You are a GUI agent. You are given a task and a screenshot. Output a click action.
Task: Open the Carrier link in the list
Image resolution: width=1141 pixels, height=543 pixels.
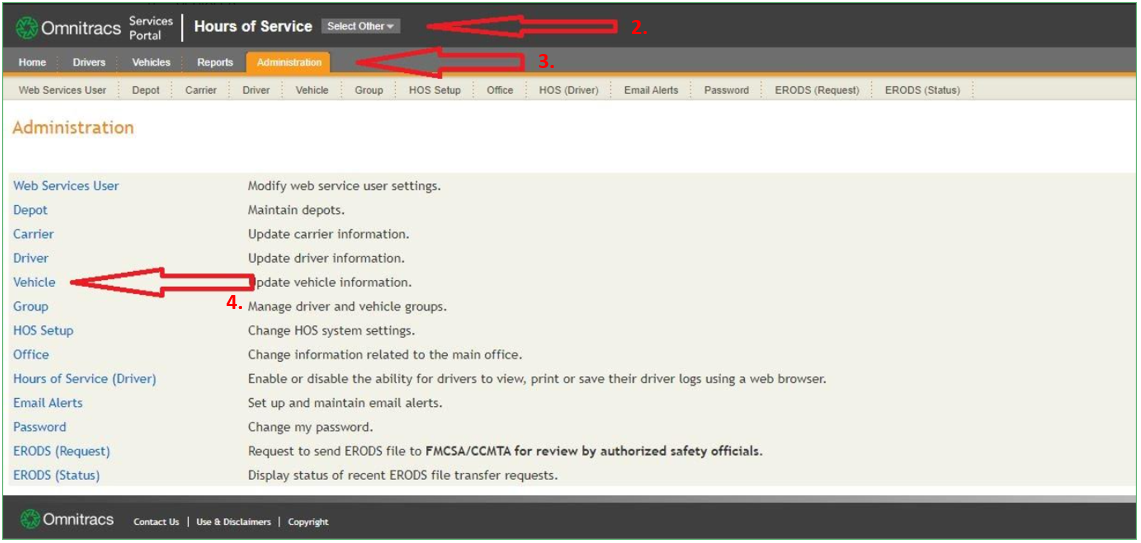pyautogui.click(x=34, y=234)
